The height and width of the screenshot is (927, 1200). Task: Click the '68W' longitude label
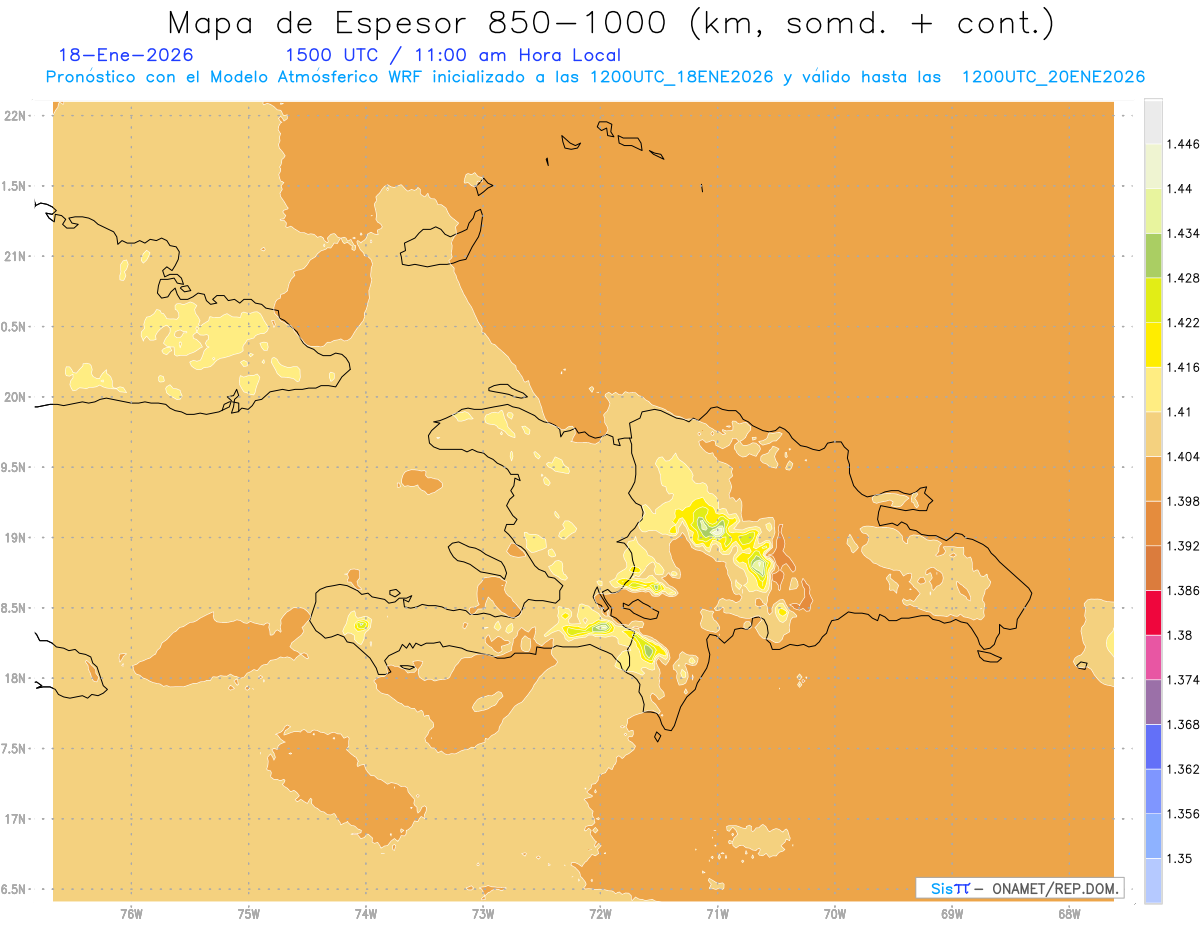1069,913
